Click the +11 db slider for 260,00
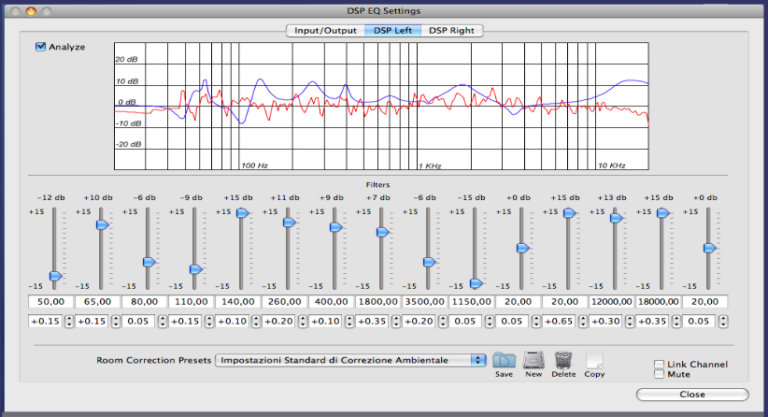This screenshot has height=417, width=768. click(x=289, y=222)
